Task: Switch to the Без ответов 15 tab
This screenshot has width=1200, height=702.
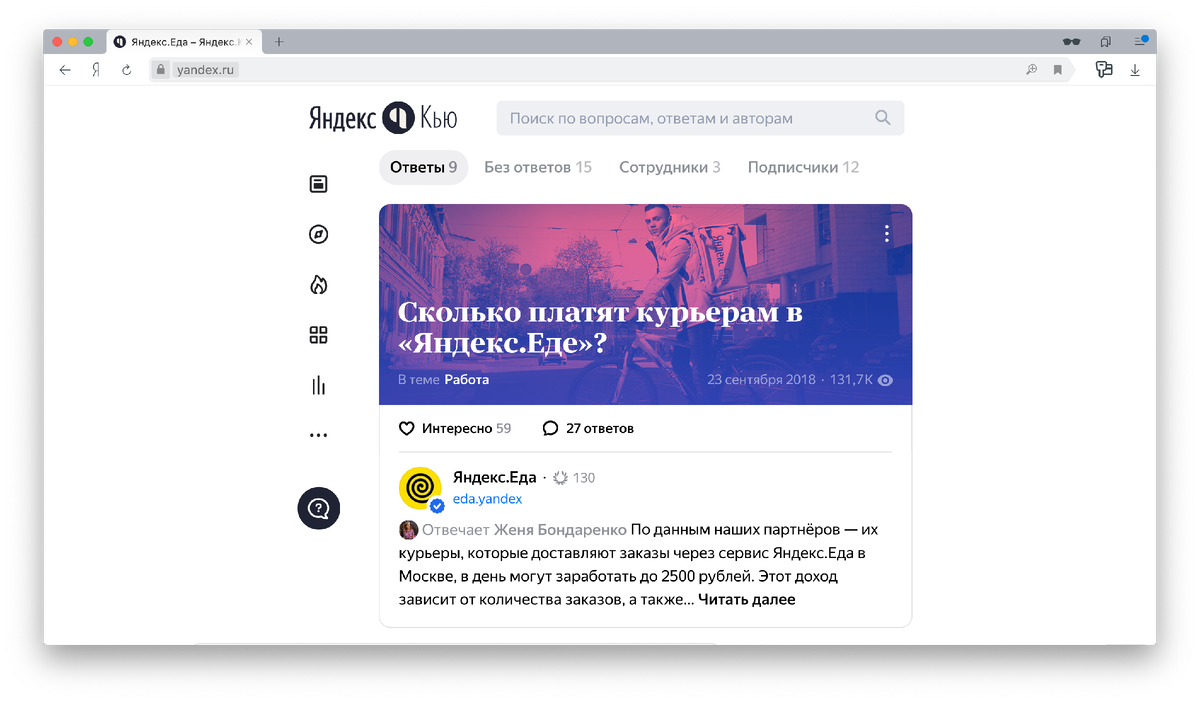Action: 538,167
